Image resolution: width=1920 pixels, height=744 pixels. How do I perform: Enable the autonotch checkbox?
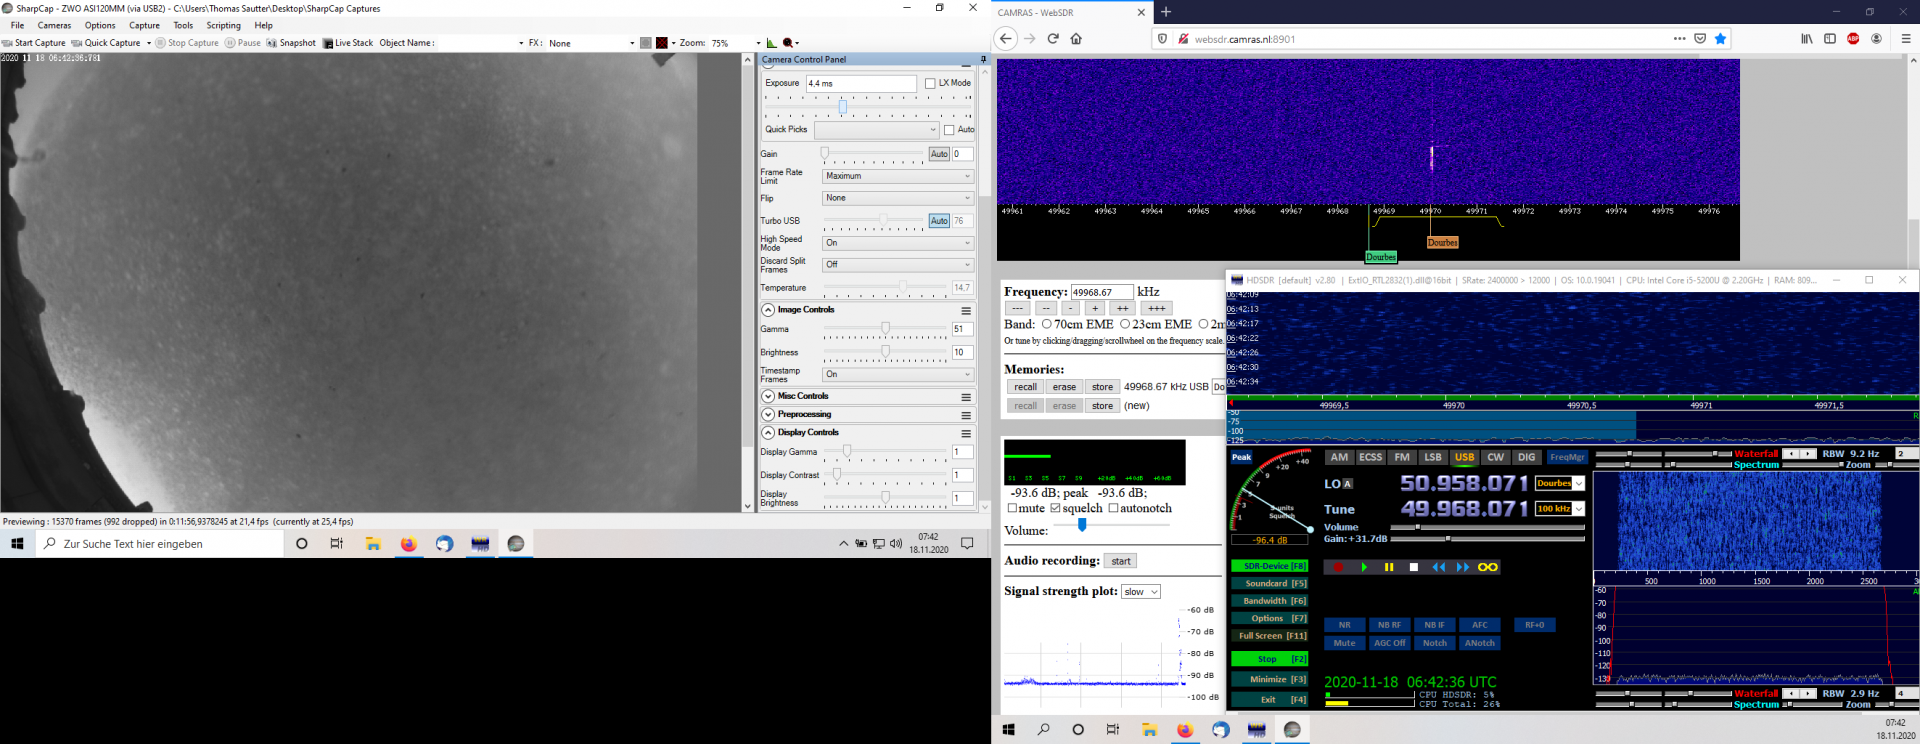pos(1113,508)
